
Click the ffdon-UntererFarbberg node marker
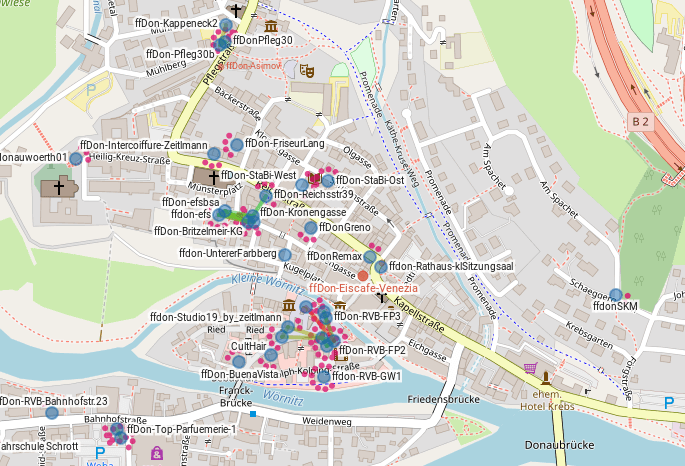coord(284,255)
